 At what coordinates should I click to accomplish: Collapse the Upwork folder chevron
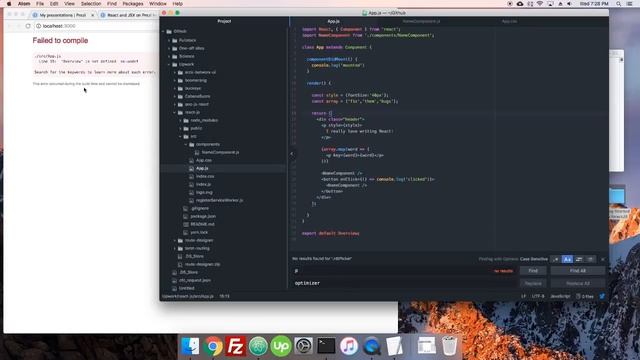click(x=169, y=64)
